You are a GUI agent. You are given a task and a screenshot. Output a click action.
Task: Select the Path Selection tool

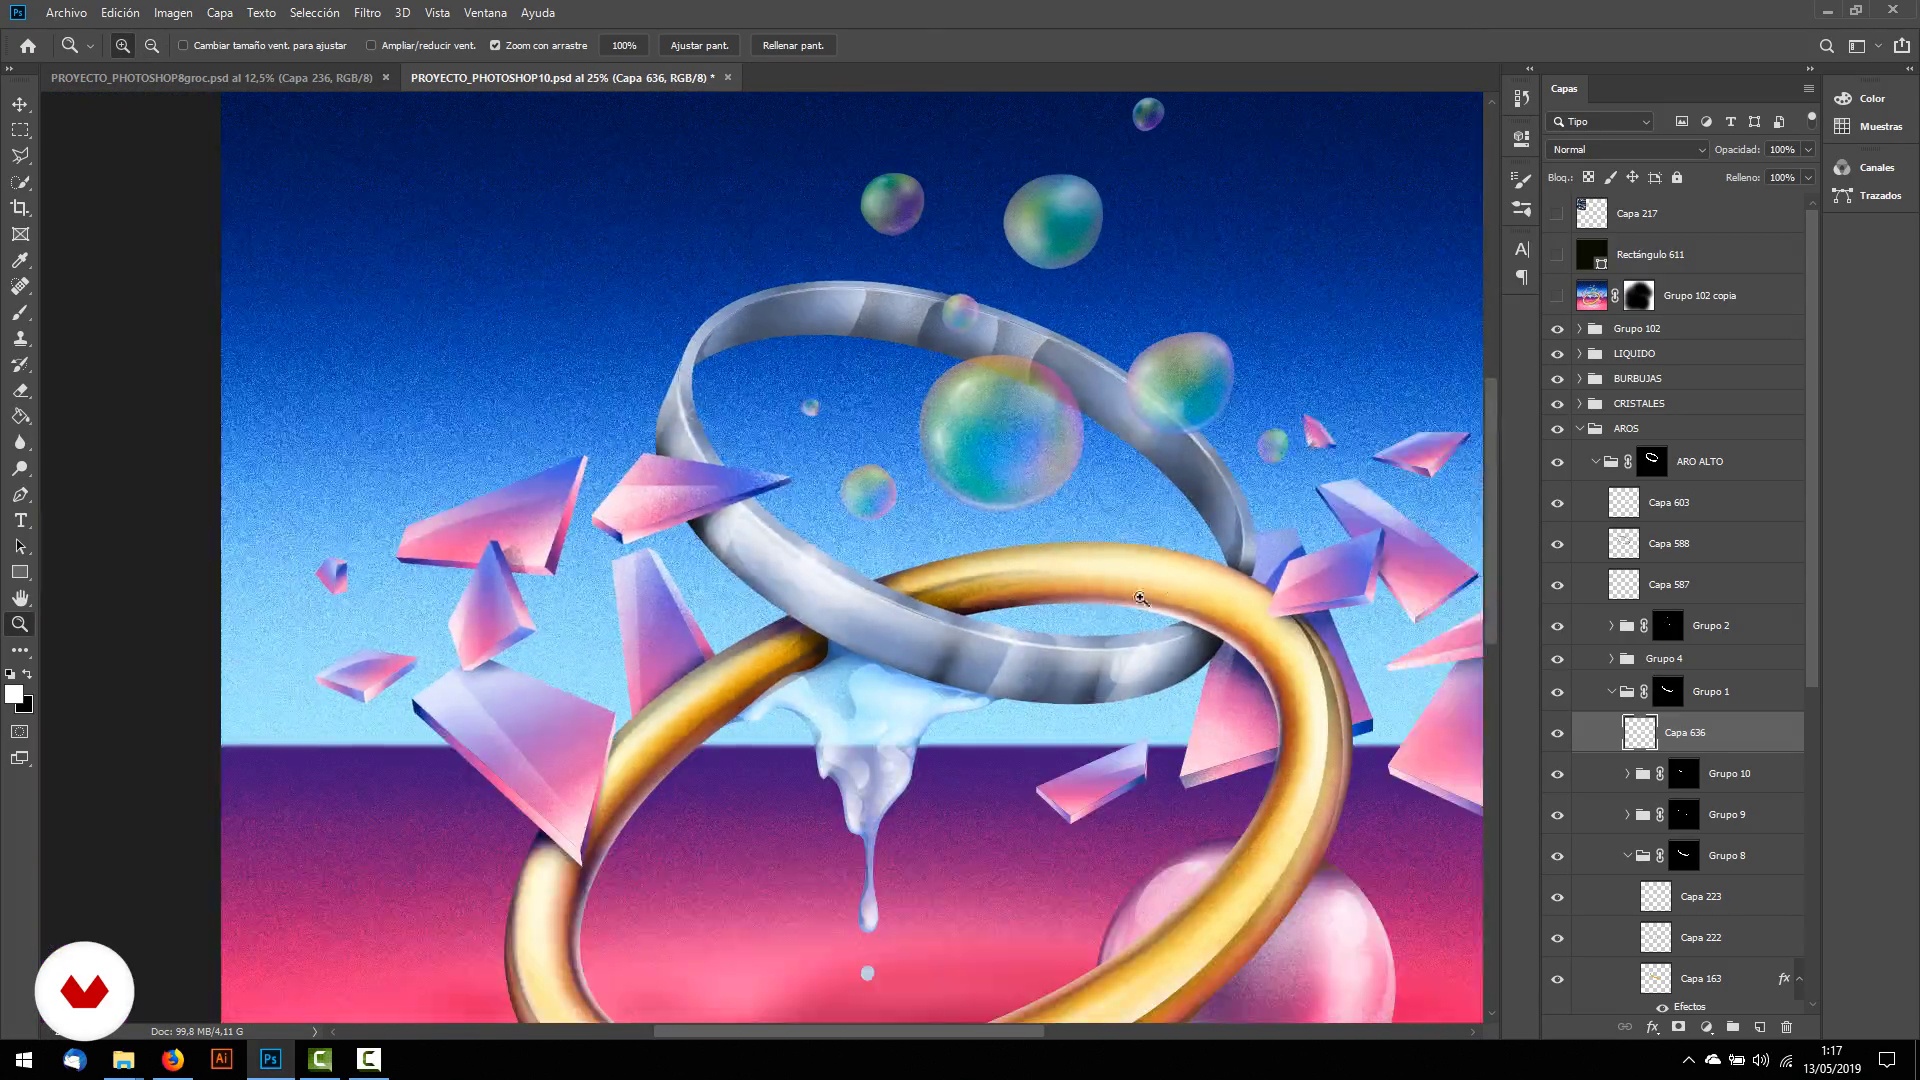coord(20,546)
